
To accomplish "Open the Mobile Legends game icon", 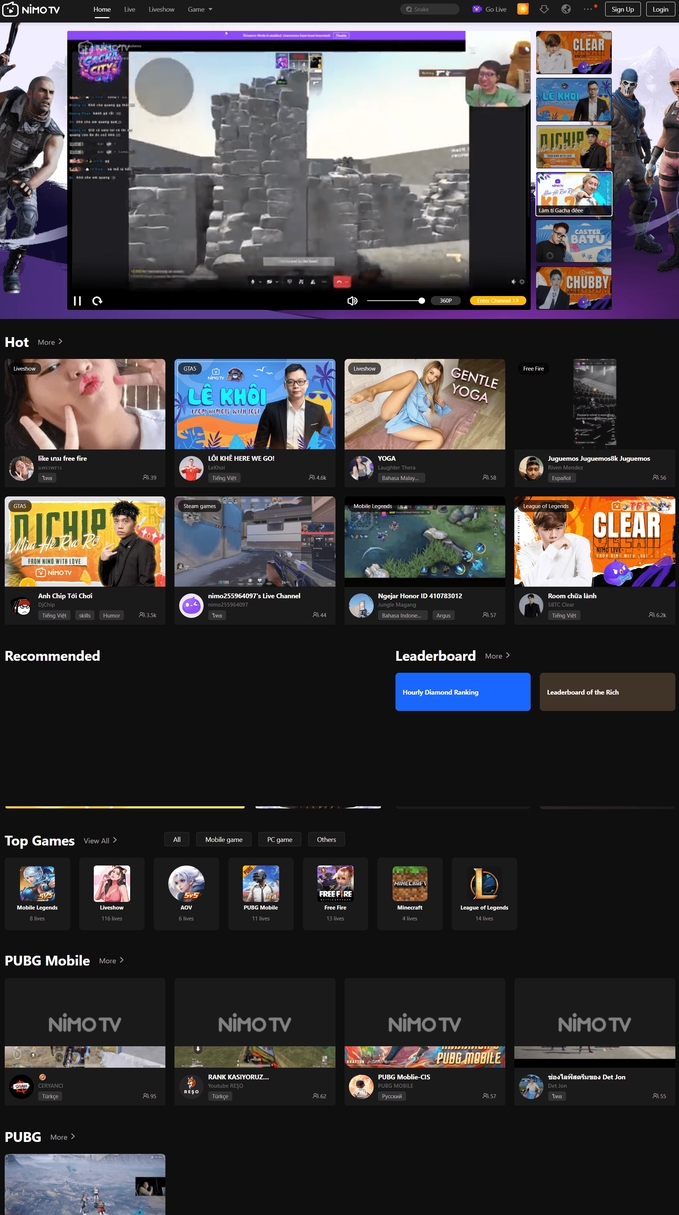I will pyautogui.click(x=37, y=884).
